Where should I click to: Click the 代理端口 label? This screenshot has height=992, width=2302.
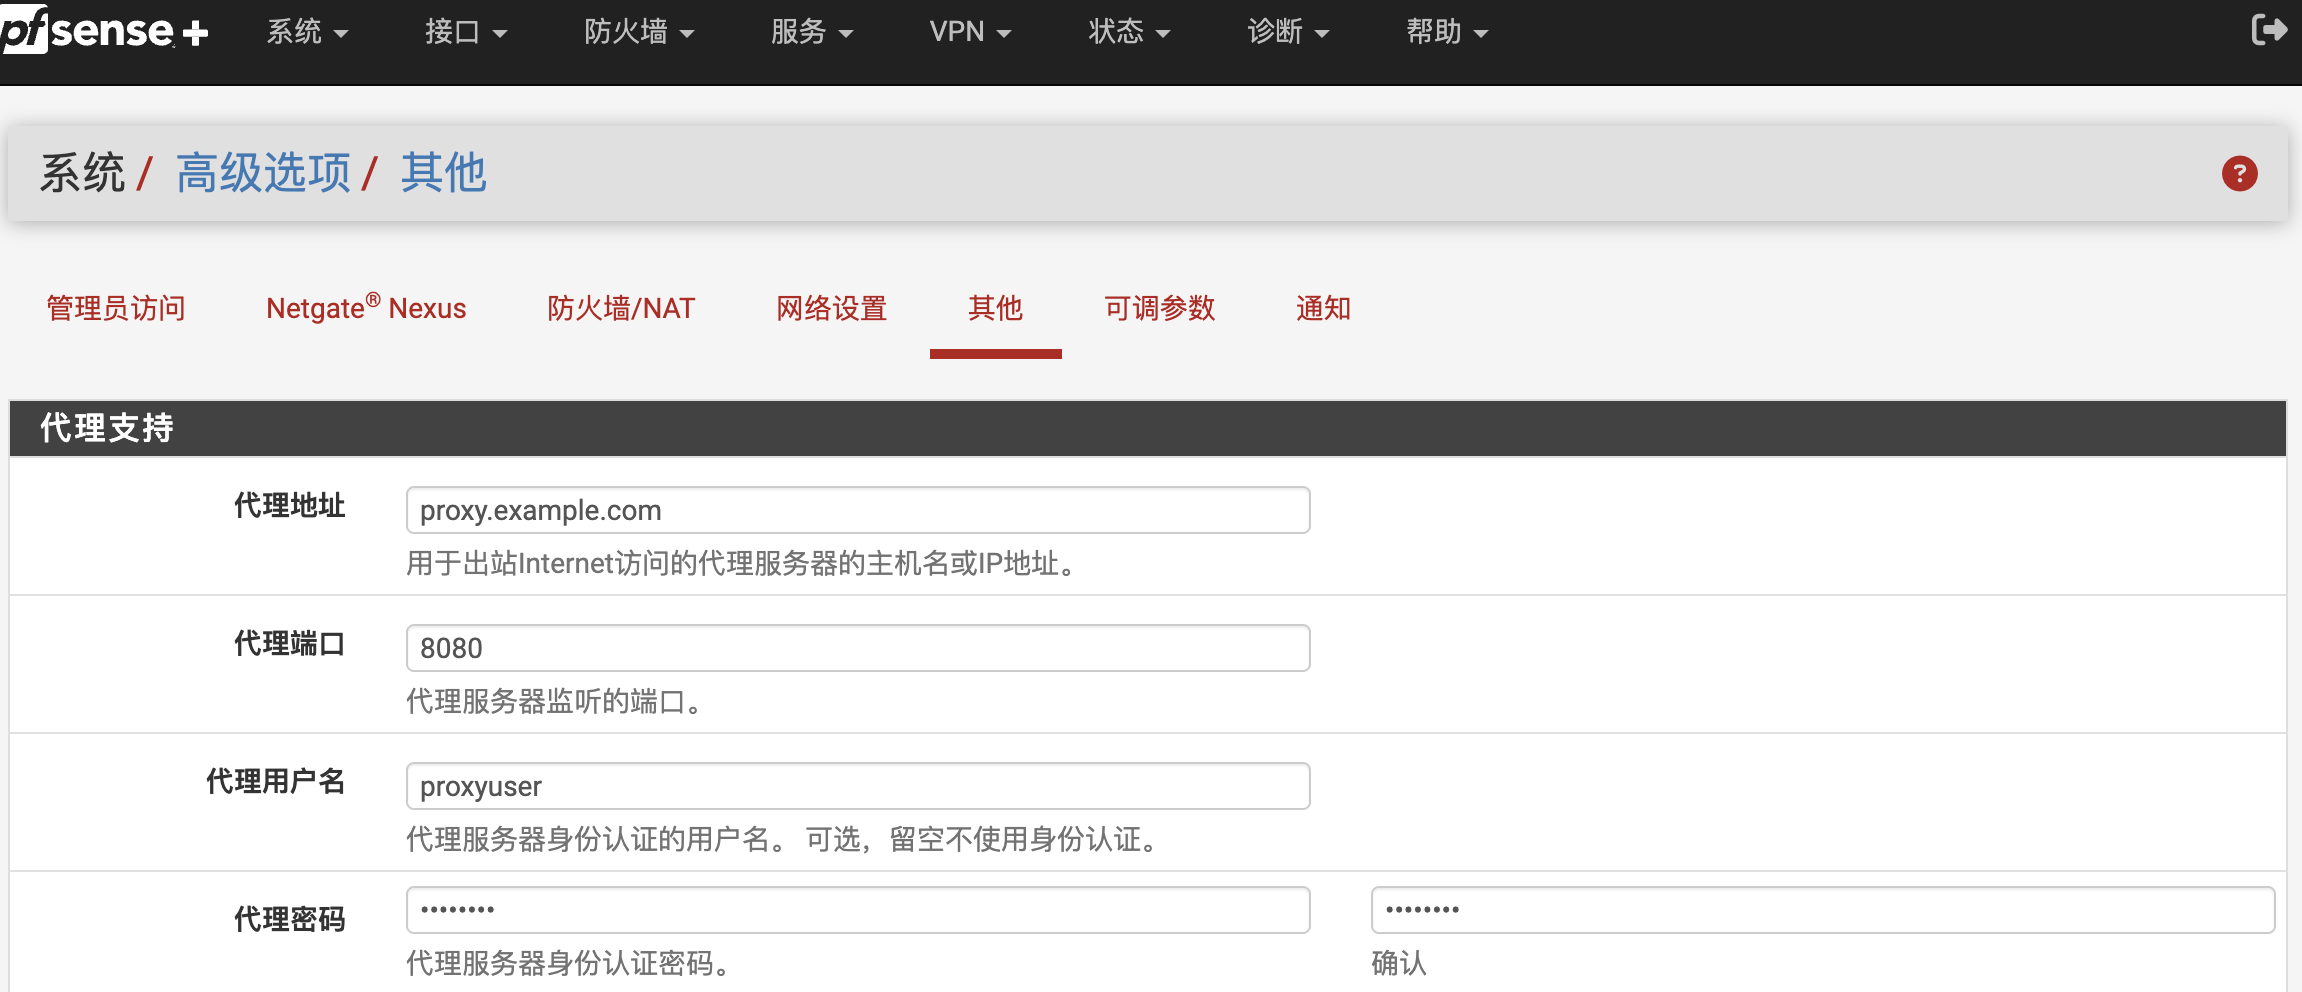[x=290, y=644]
